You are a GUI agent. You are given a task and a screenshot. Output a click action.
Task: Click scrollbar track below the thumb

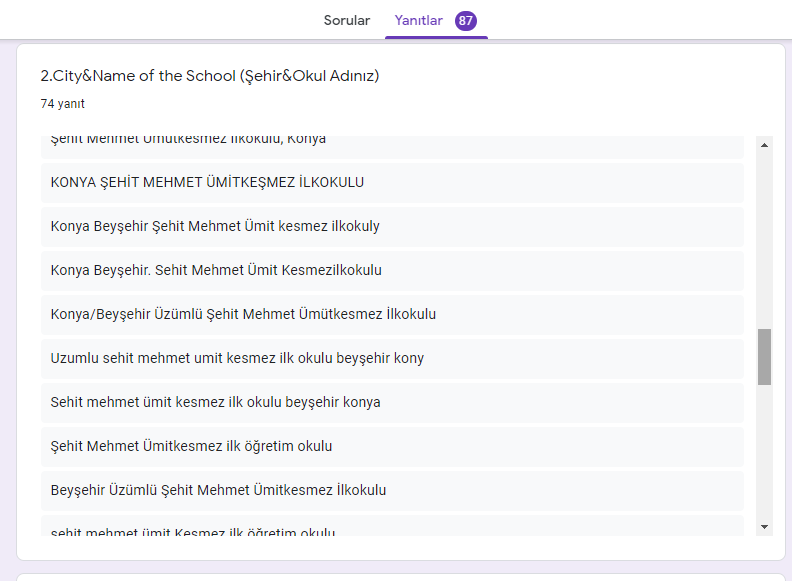pyautogui.click(x=765, y=450)
